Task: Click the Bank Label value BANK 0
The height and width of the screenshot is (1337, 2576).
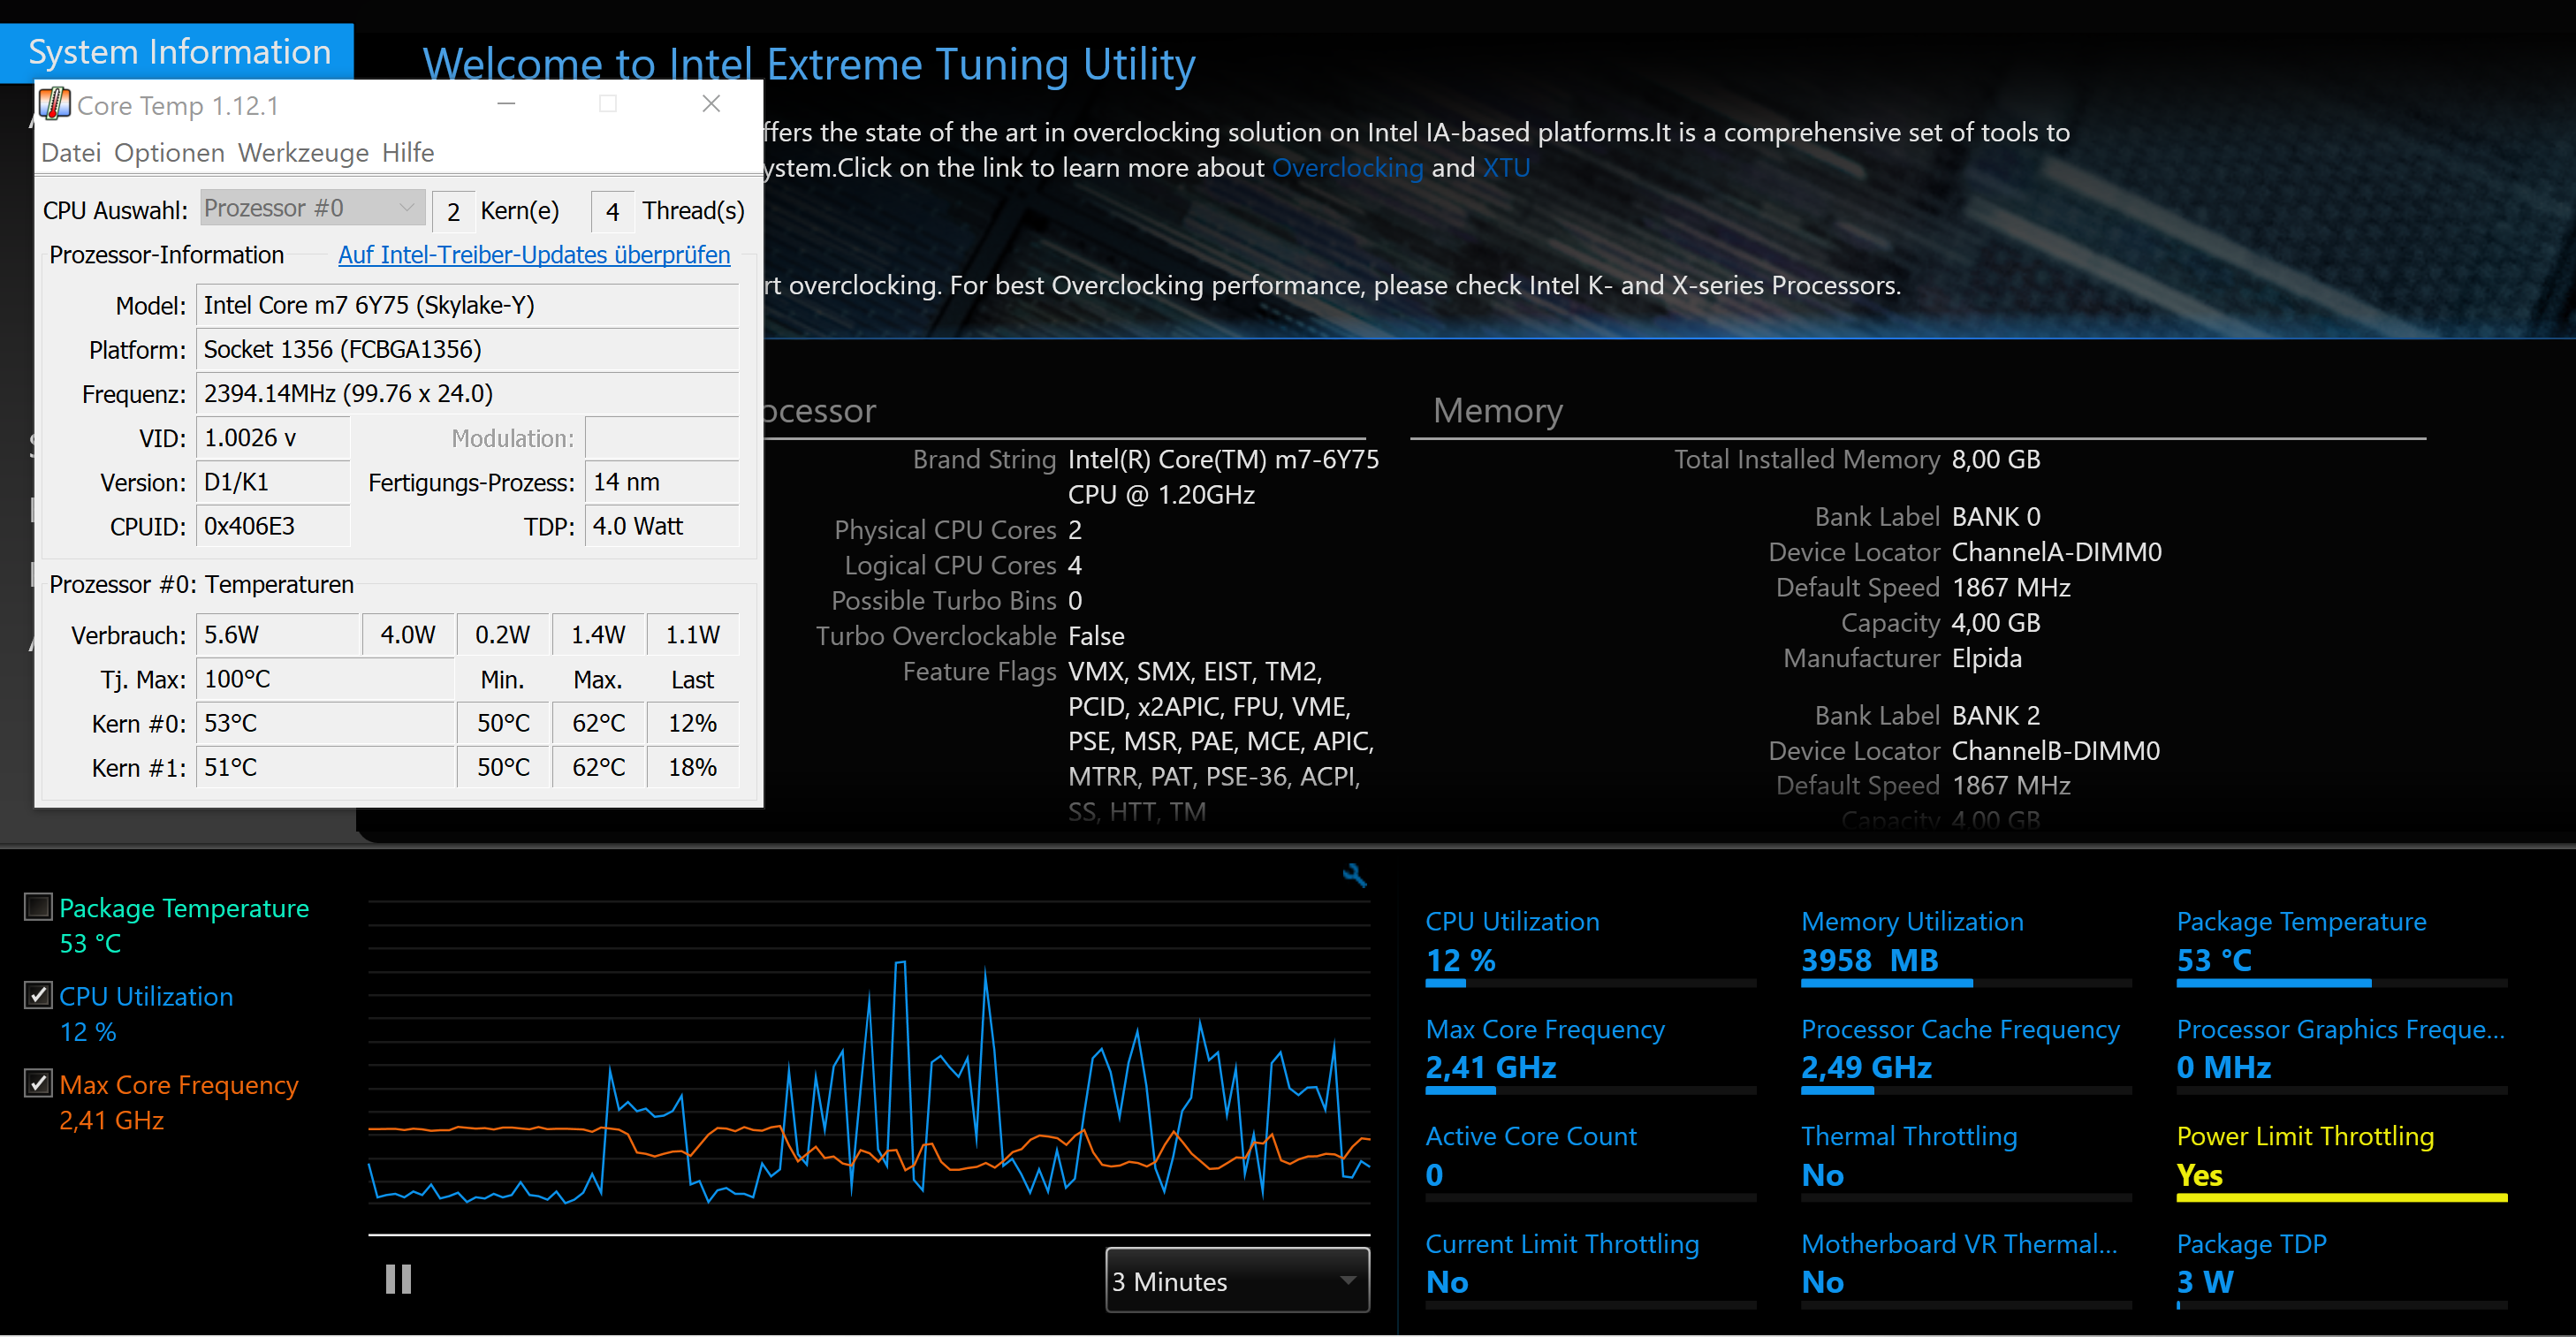Action: point(1996,517)
